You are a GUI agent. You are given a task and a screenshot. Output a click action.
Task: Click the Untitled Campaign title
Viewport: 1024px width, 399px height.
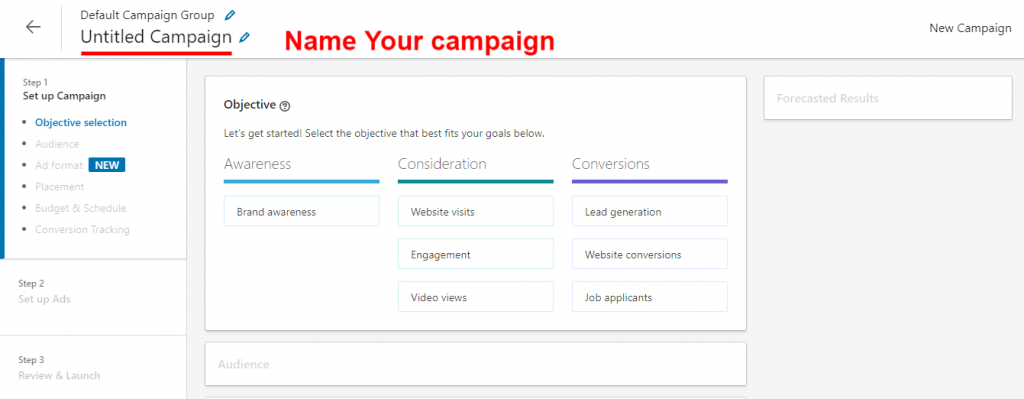click(x=156, y=37)
